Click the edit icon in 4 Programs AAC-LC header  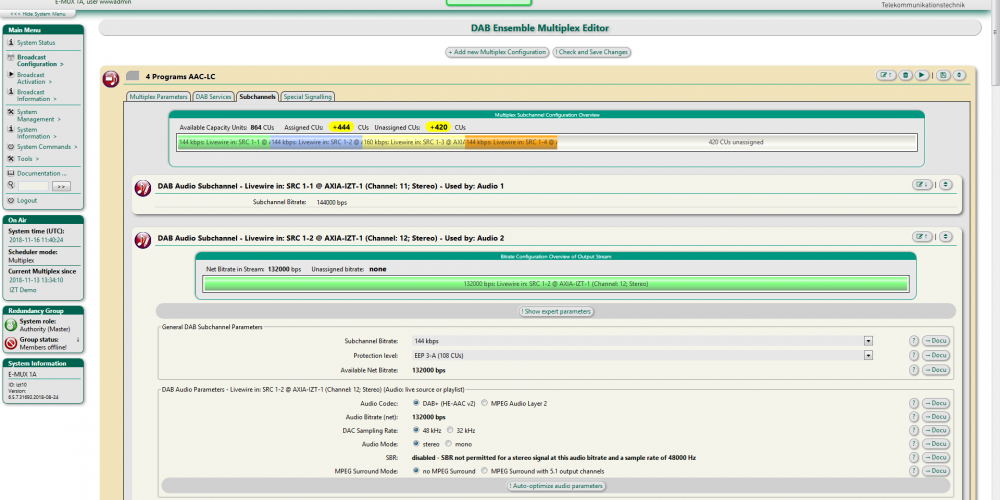[886, 75]
